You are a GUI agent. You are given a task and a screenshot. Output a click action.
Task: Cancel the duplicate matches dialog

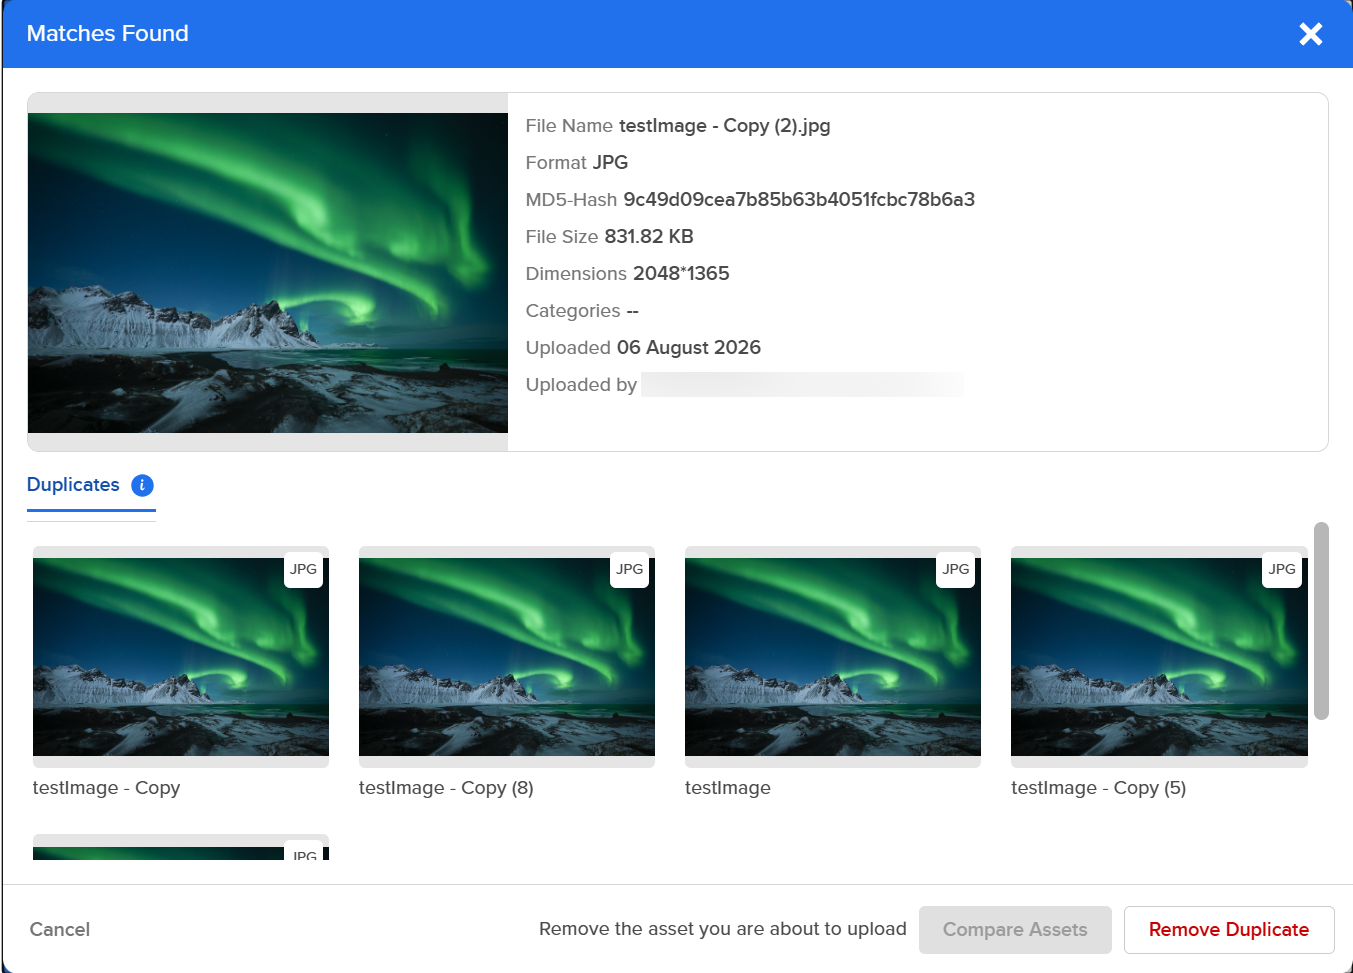point(60,930)
